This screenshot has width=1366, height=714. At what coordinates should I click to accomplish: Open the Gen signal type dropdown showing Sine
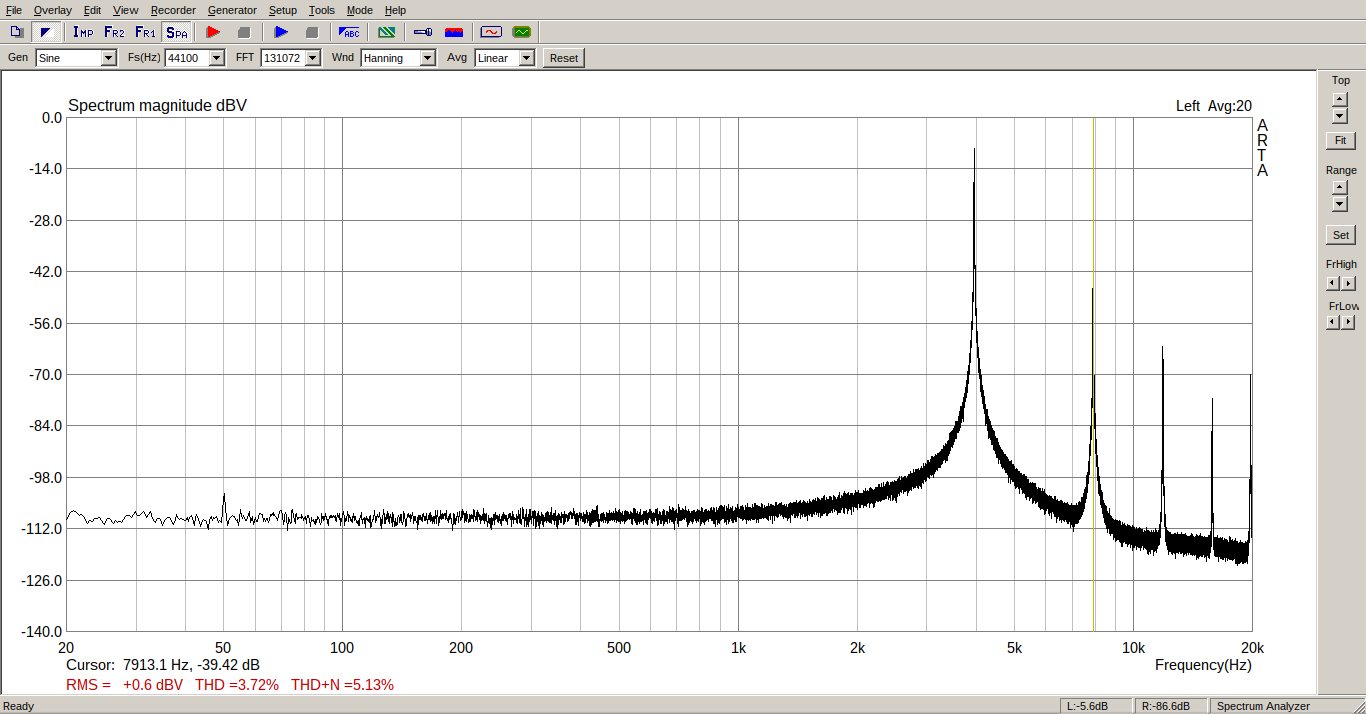tap(108, 58)
